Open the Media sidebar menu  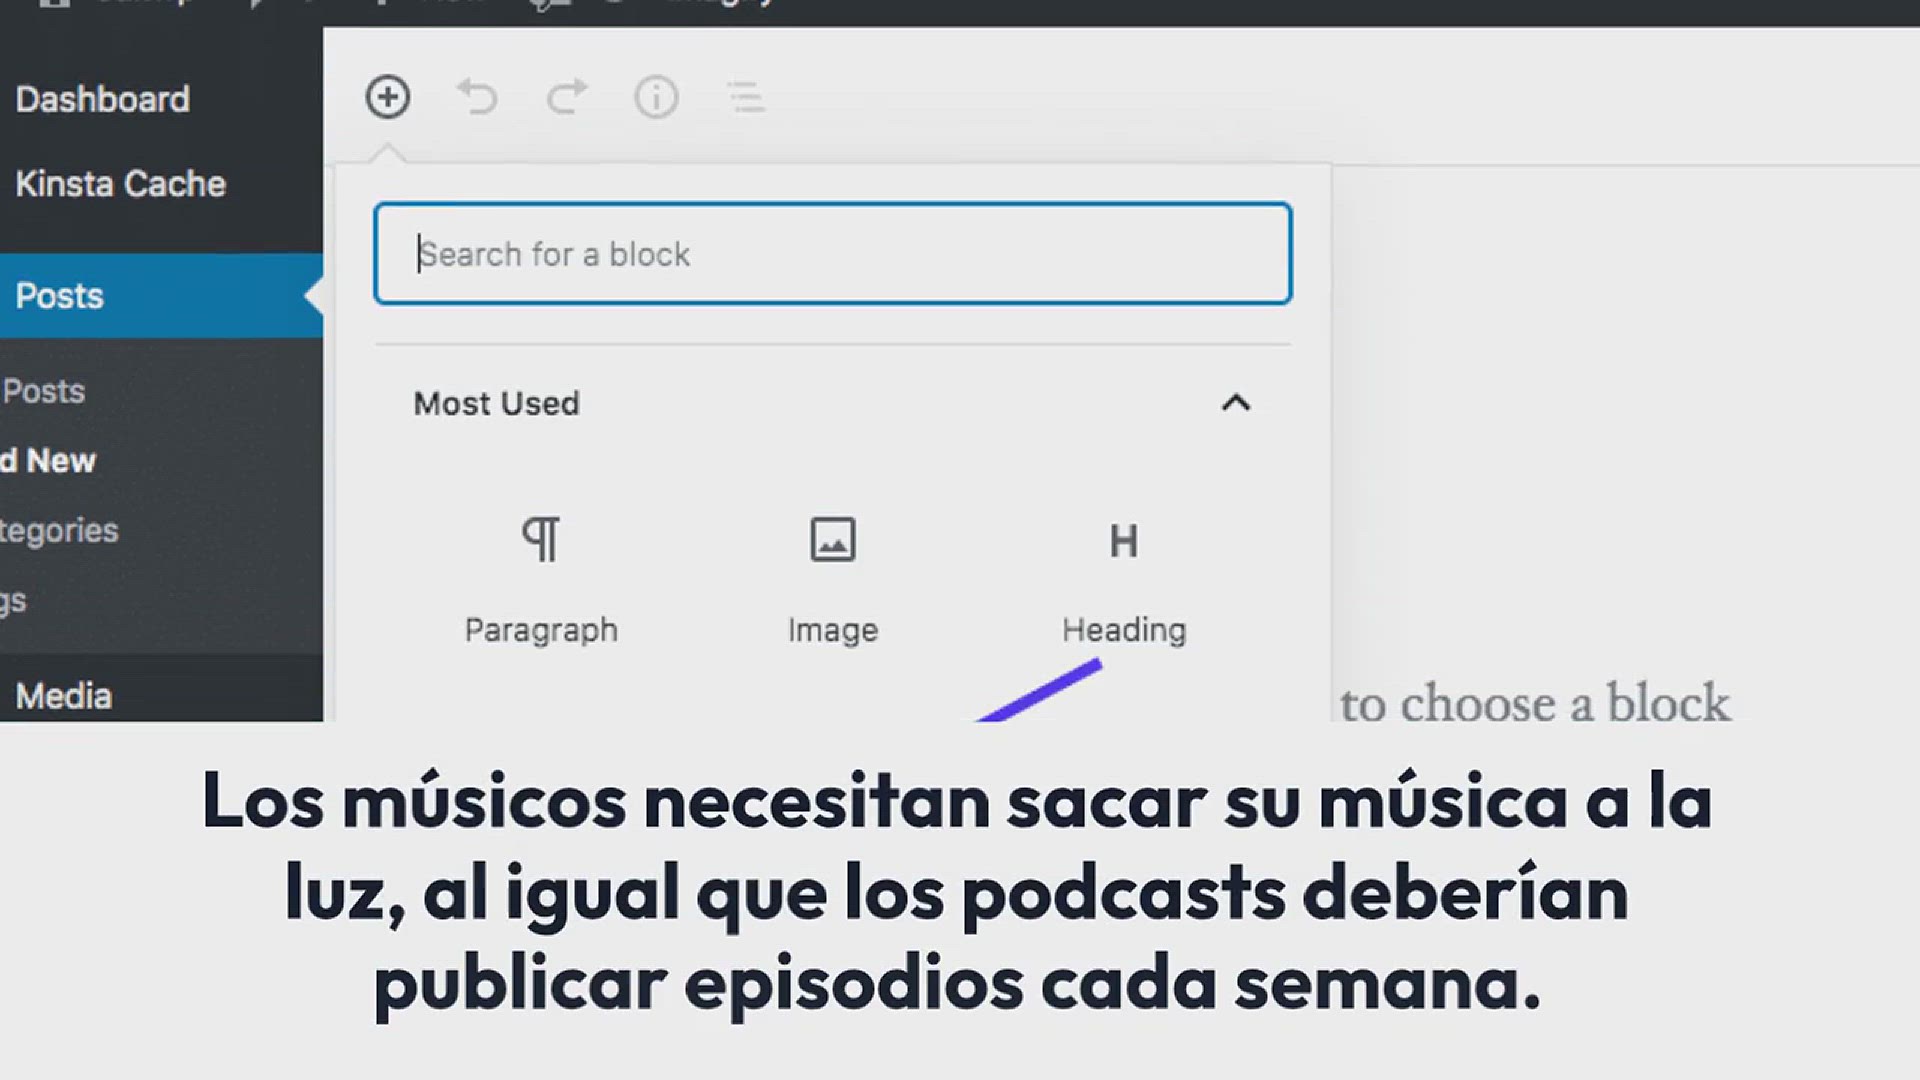[64, 696]
